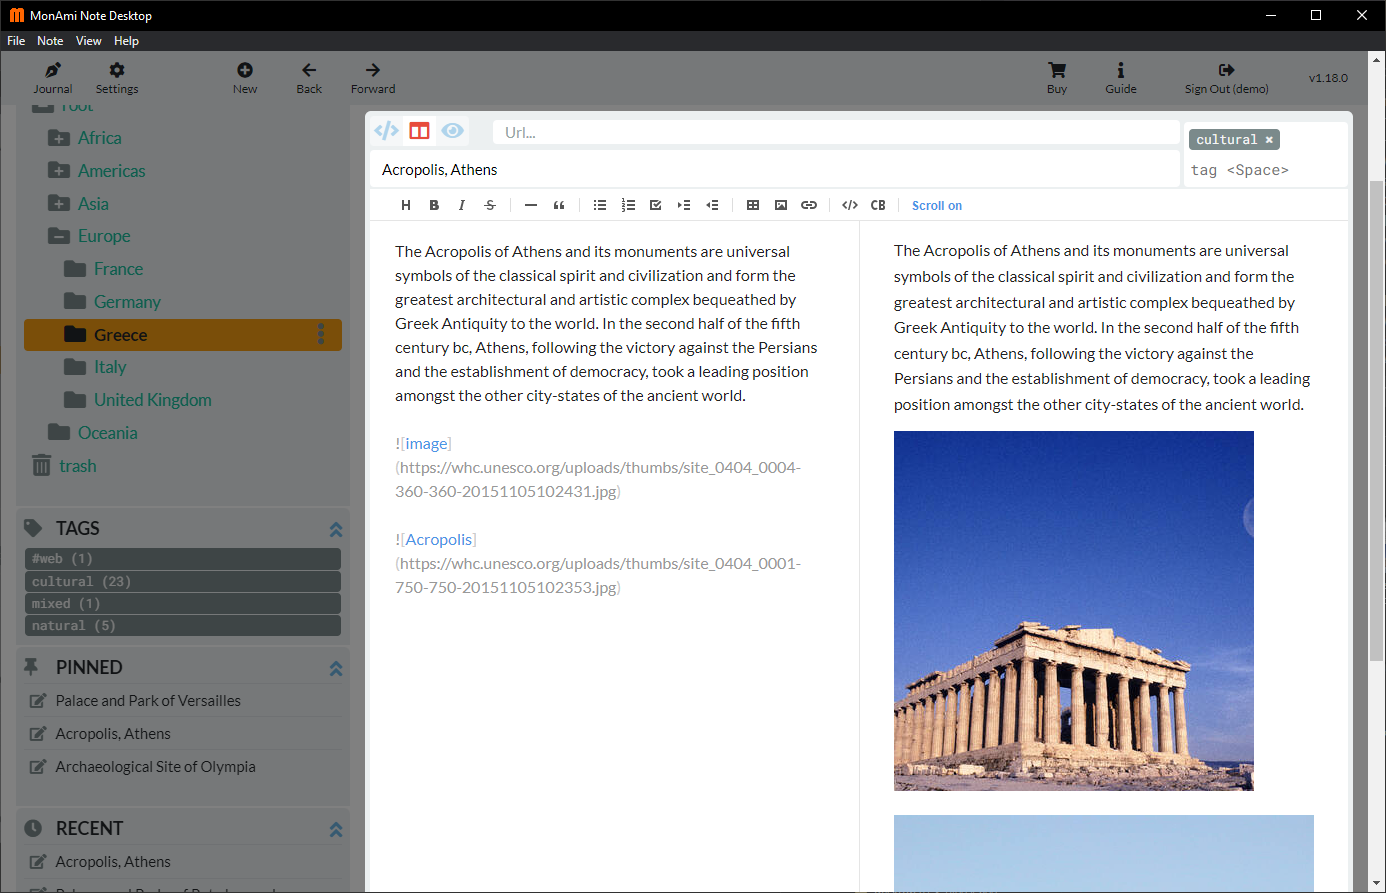This screenshot has height=893, width=1386.
Task: Click the Parthenon preview image
Action: pos(1073,611)
